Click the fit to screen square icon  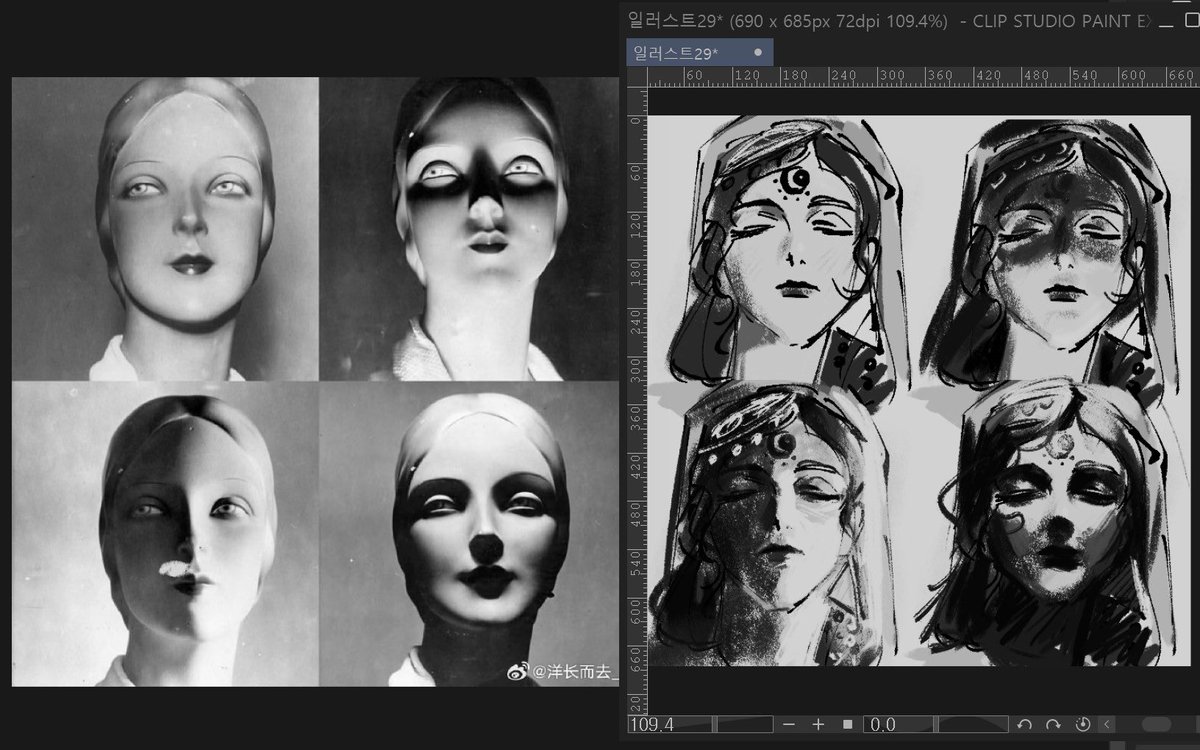click(847, 724)
